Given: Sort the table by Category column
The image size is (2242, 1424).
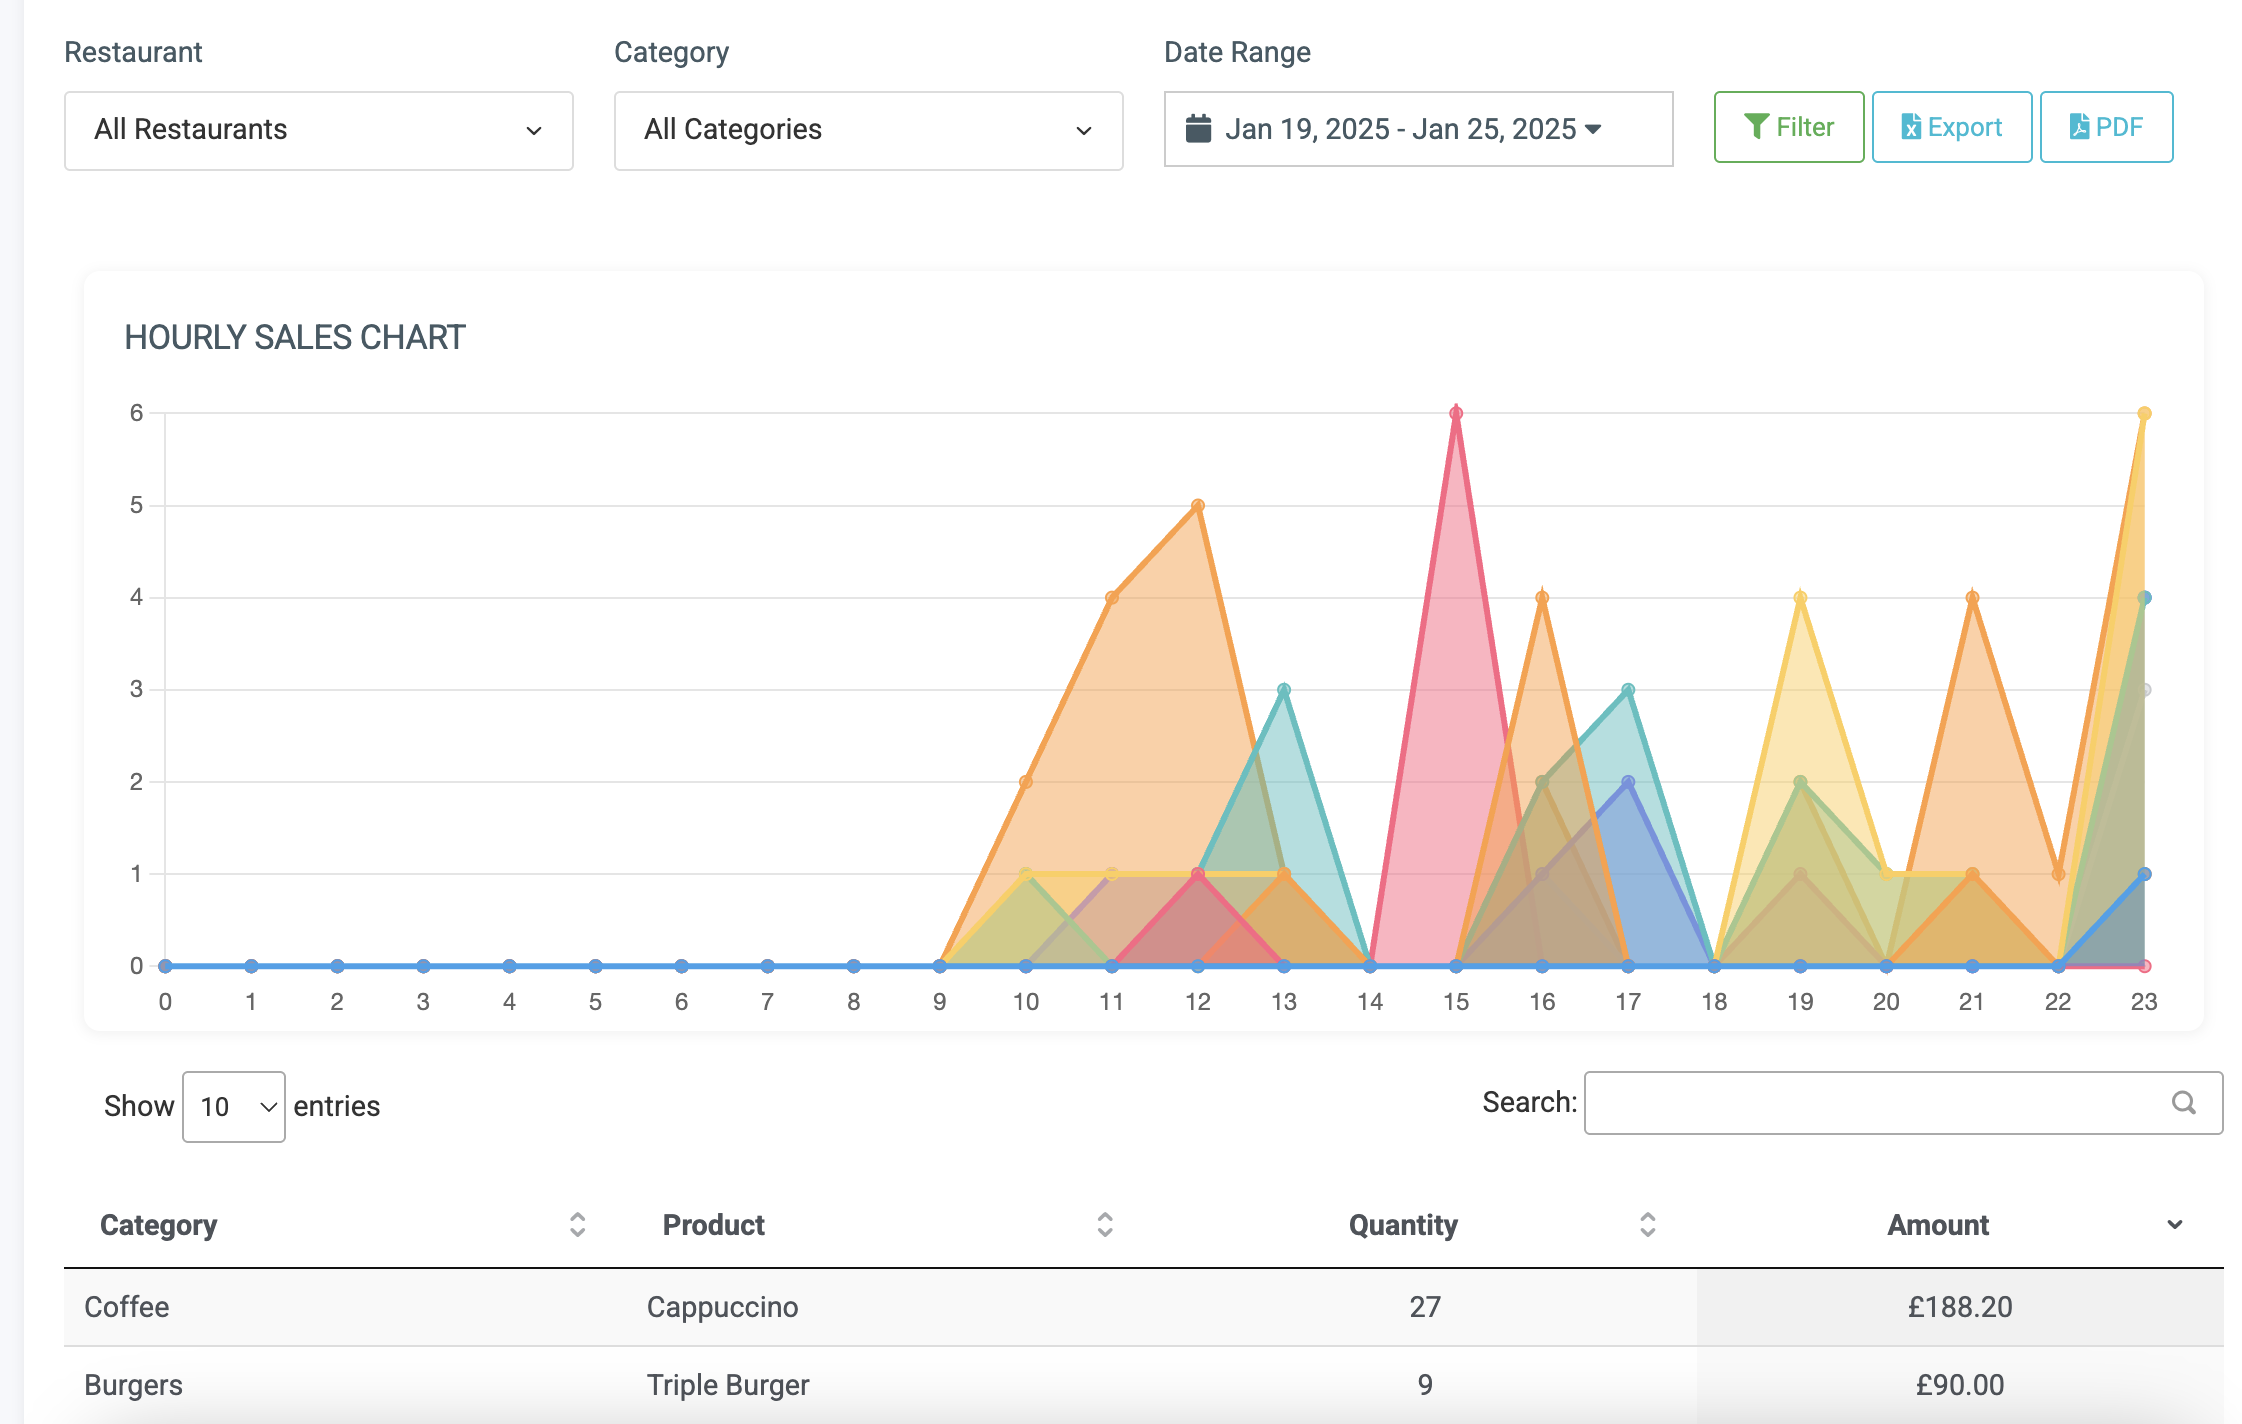Looking at the screenshot, I should [x=577, y=1225].
